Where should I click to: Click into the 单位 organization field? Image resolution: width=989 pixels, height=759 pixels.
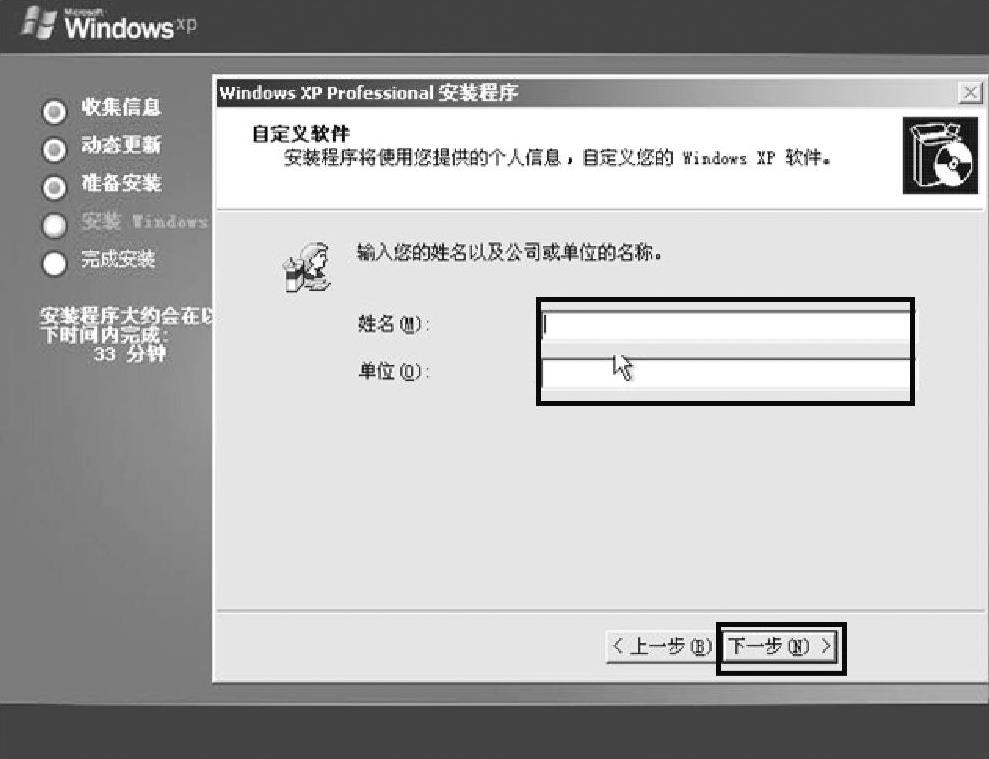pyautogui.click(x=725, y=374)
